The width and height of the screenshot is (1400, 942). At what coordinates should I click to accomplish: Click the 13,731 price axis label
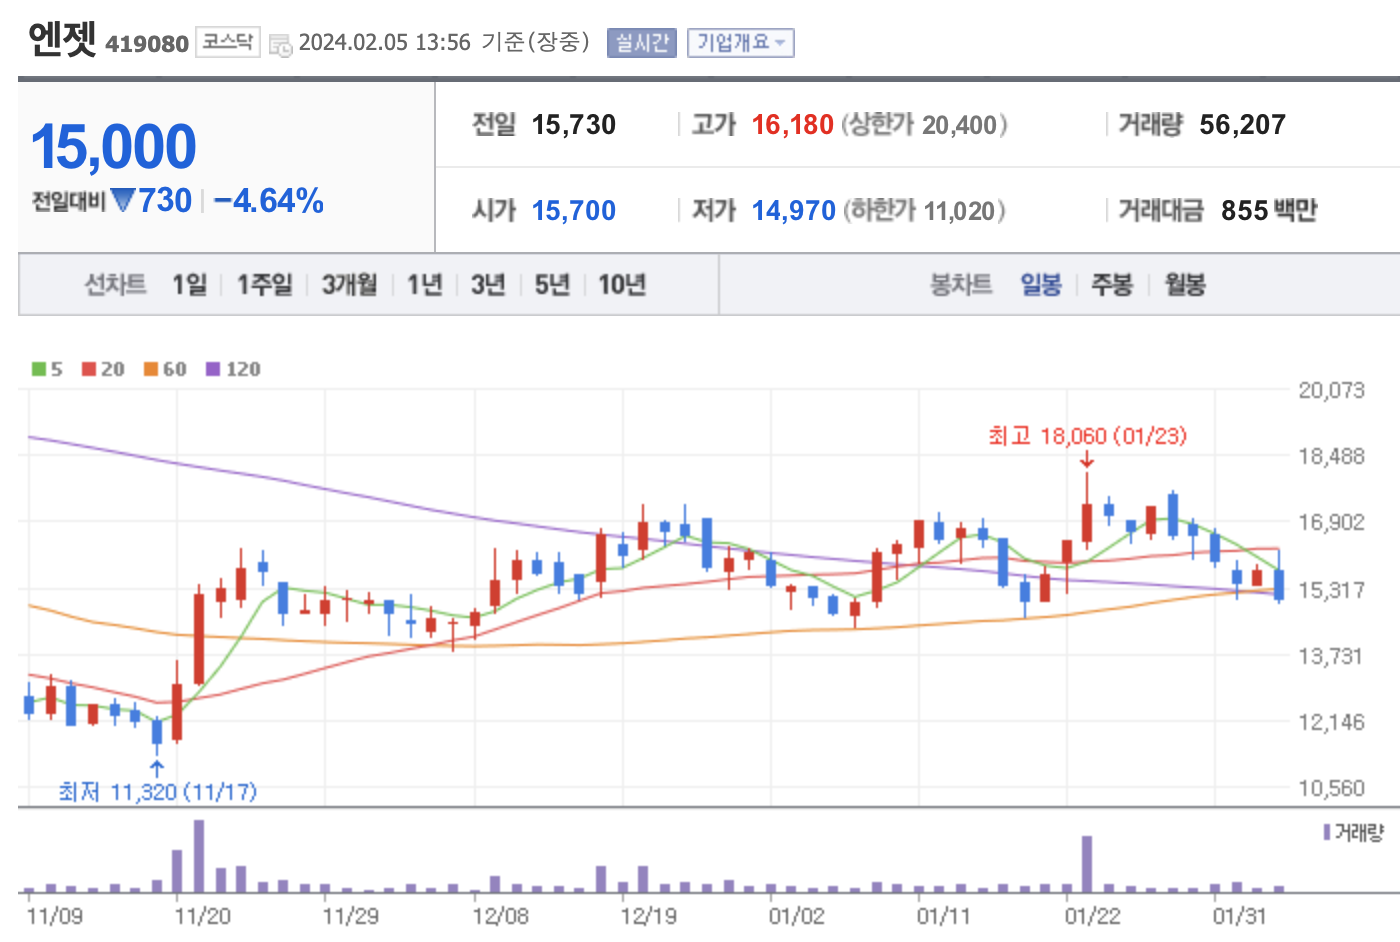[x=1331, y=656]
